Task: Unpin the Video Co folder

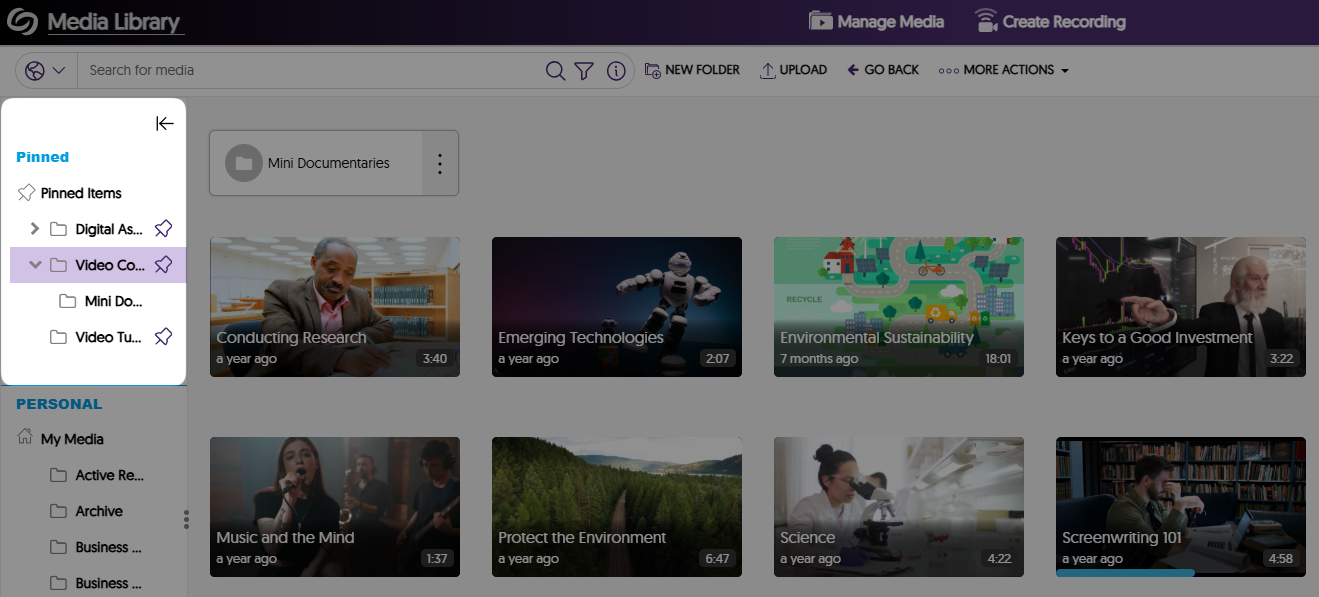Action: pos(162,264)
